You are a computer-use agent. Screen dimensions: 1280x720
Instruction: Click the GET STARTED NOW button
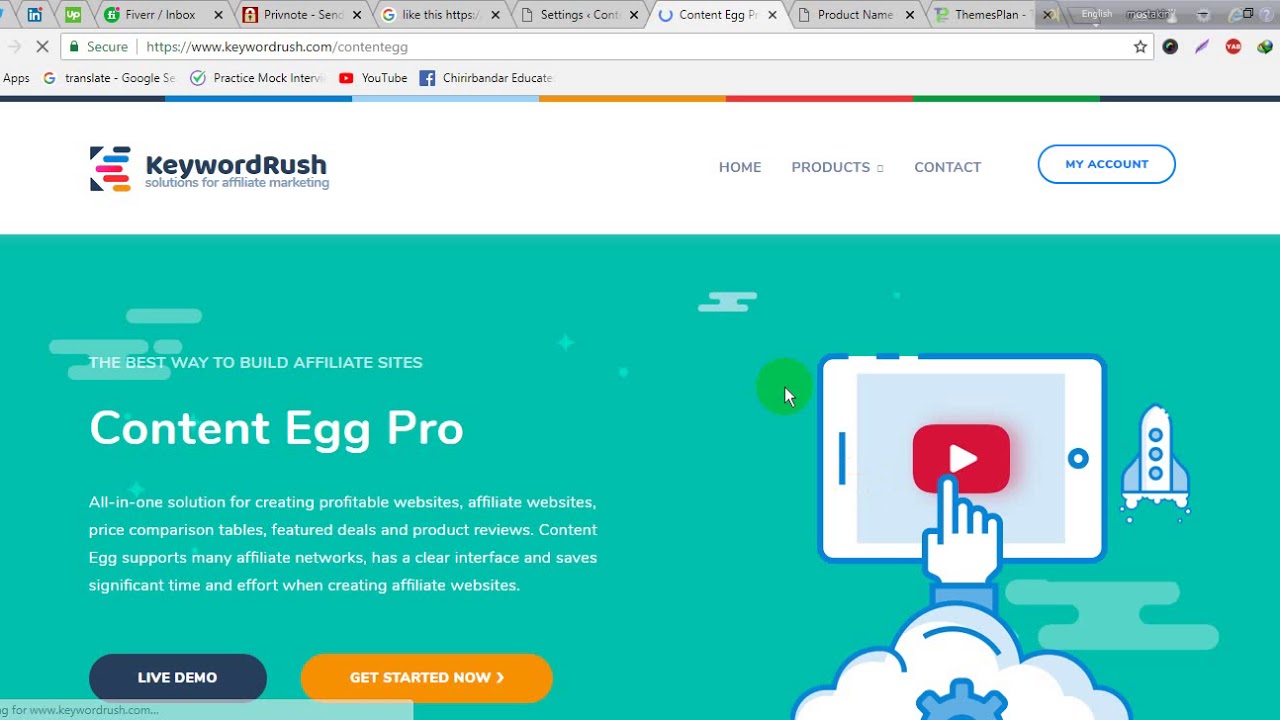(427, 678)
